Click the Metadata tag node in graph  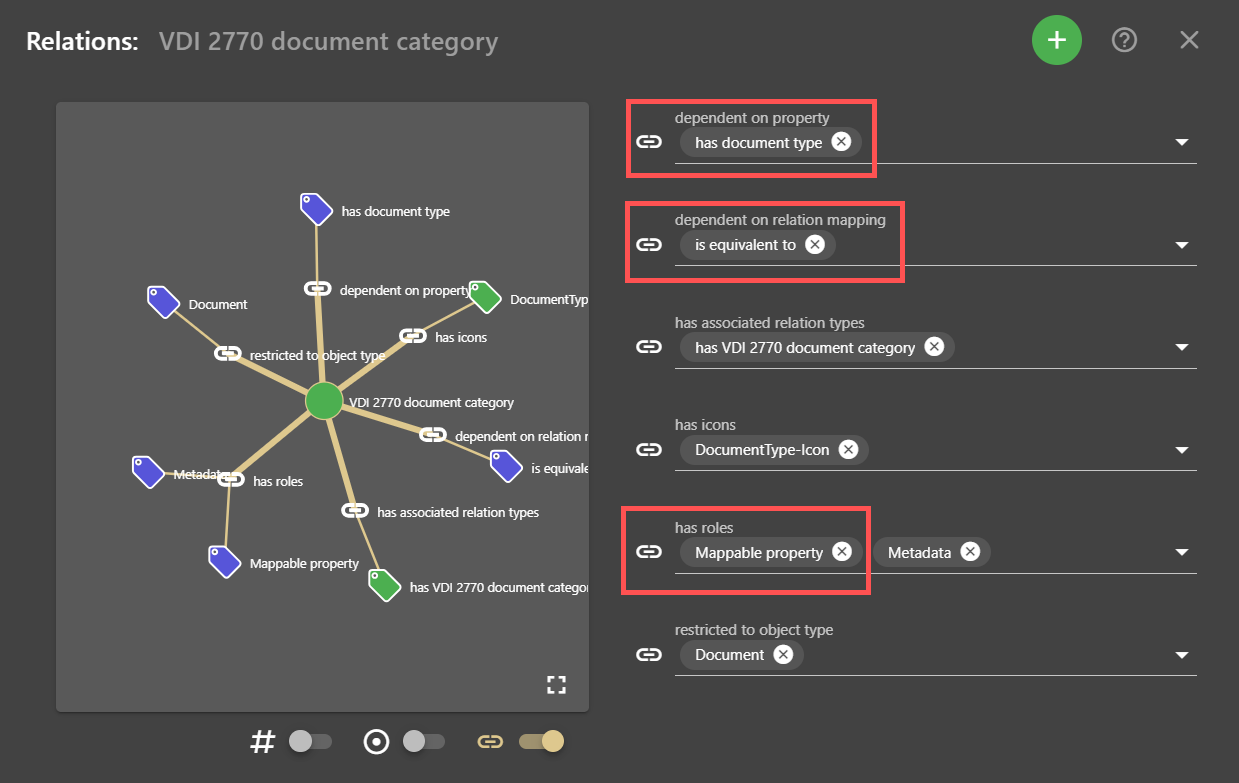[x=148, y=472]
